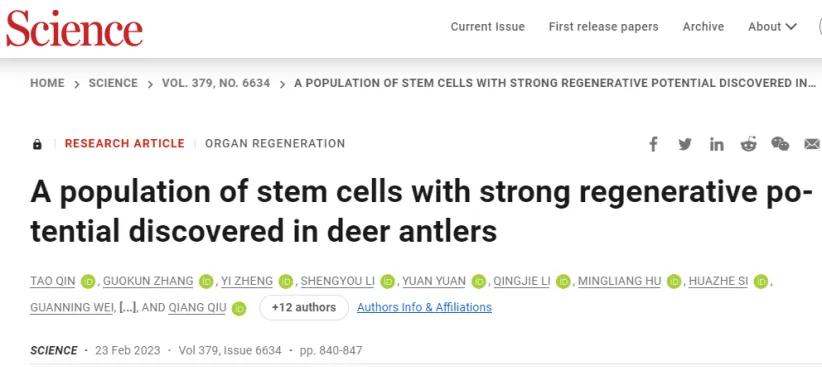Share on LinkedIn icon
This screenshot has height=367, width=822.
pyautogui.click(x=717, y=144)
